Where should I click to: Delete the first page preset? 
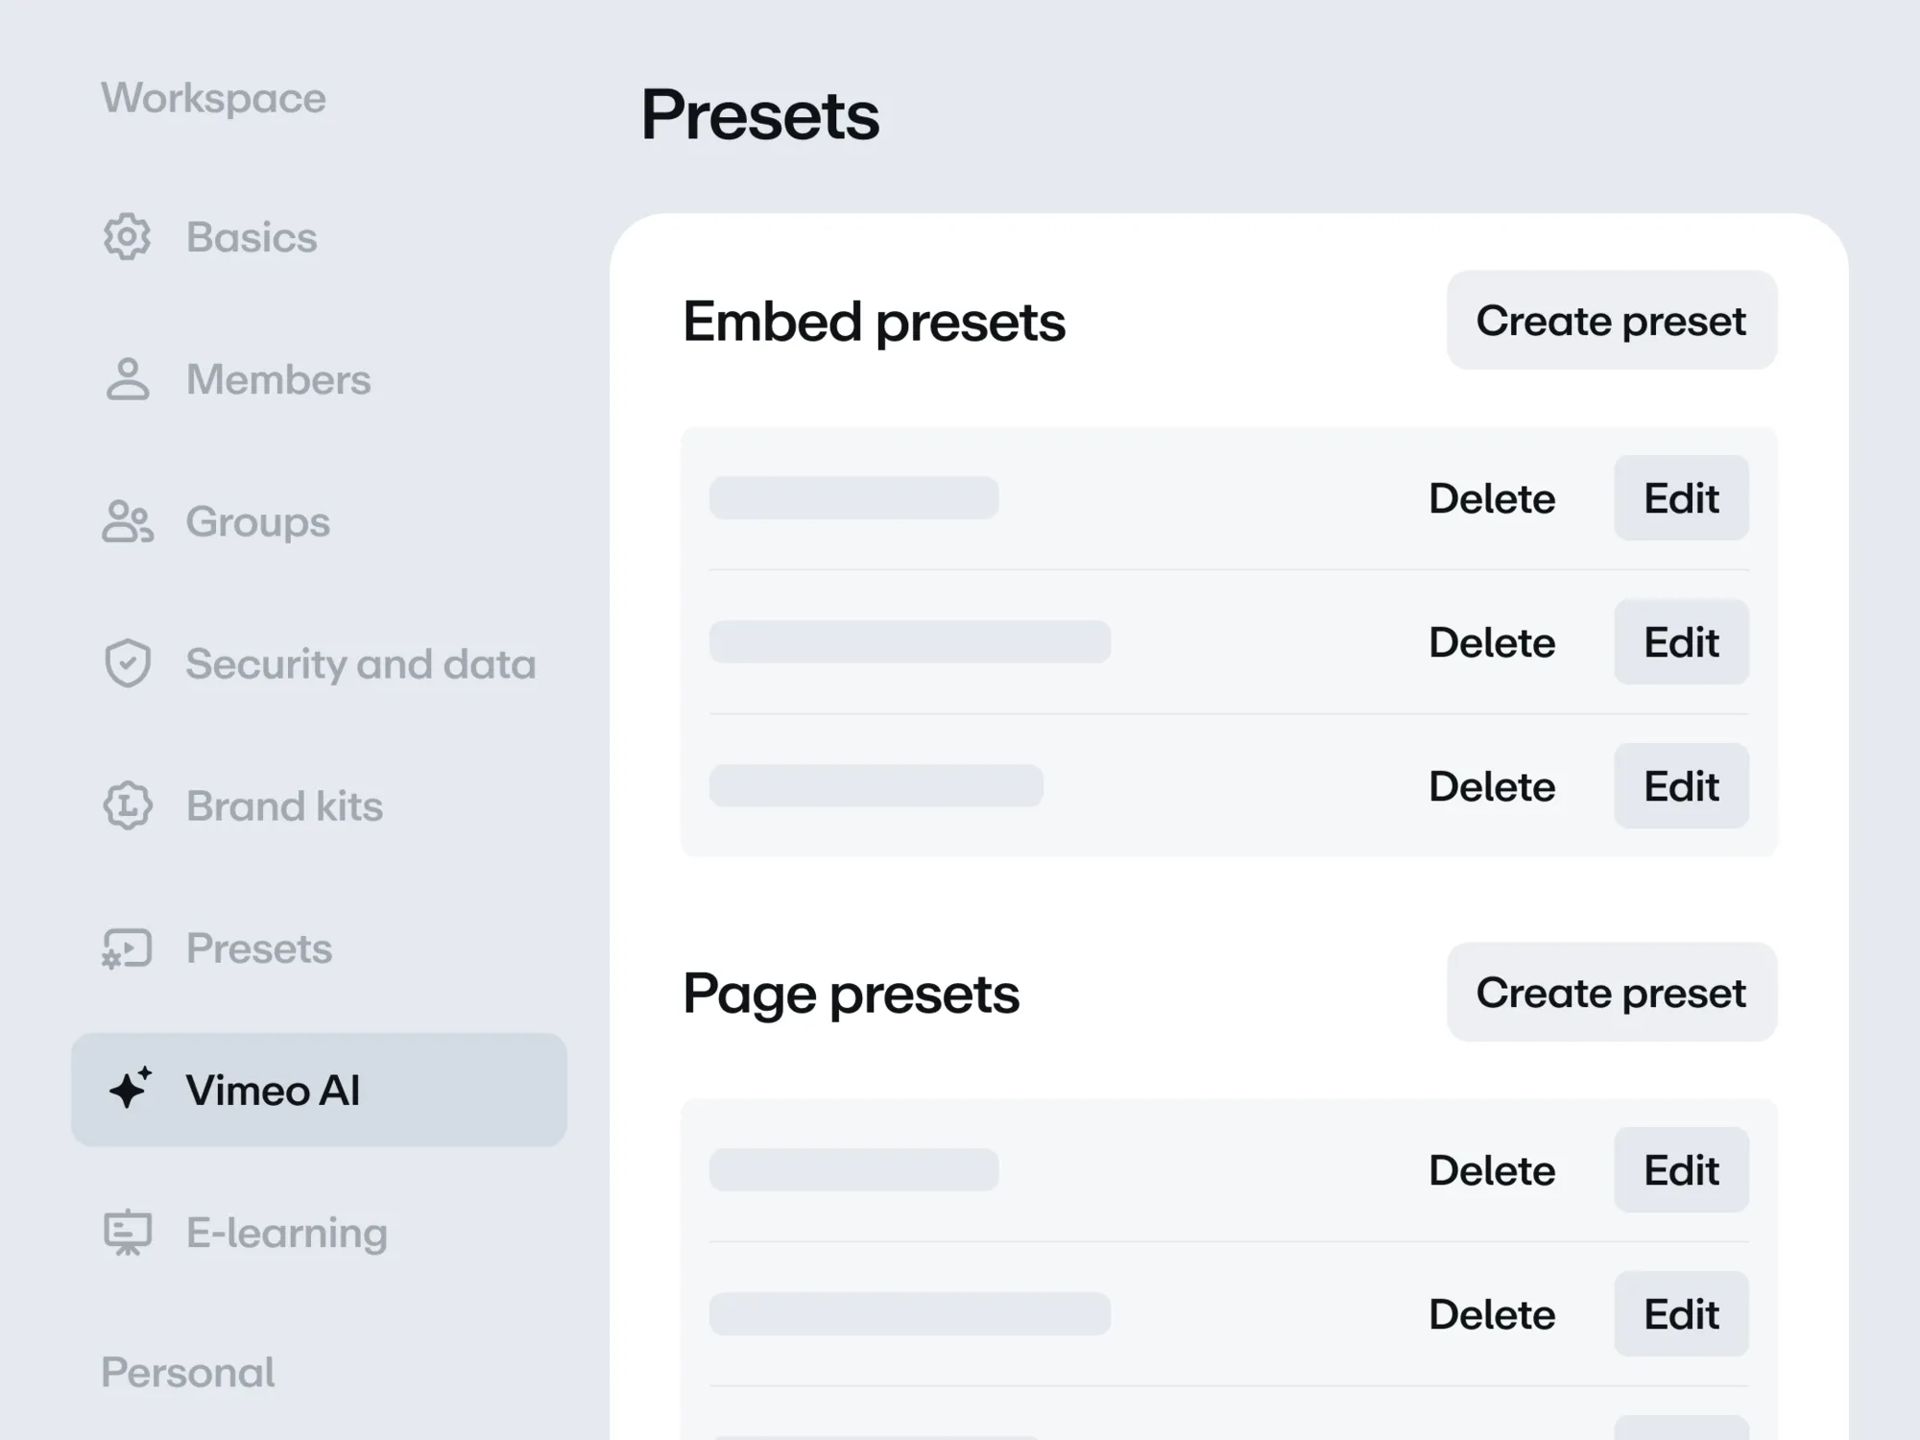click(x=1491, y=1170)
